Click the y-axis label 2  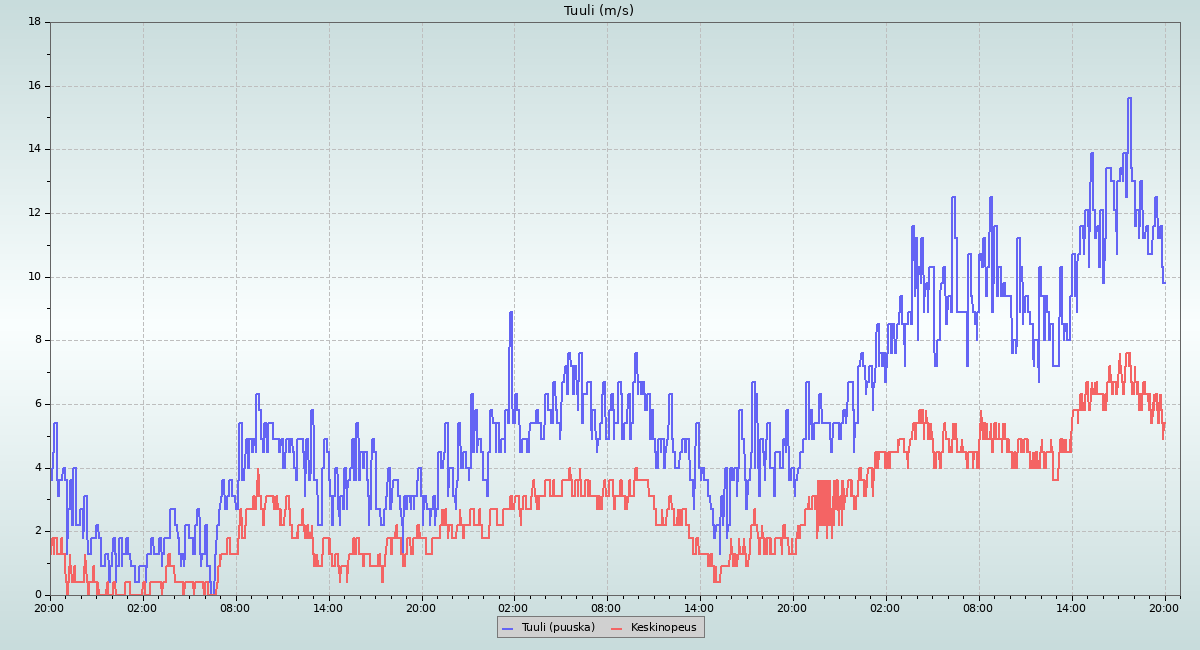click(37, 531)
